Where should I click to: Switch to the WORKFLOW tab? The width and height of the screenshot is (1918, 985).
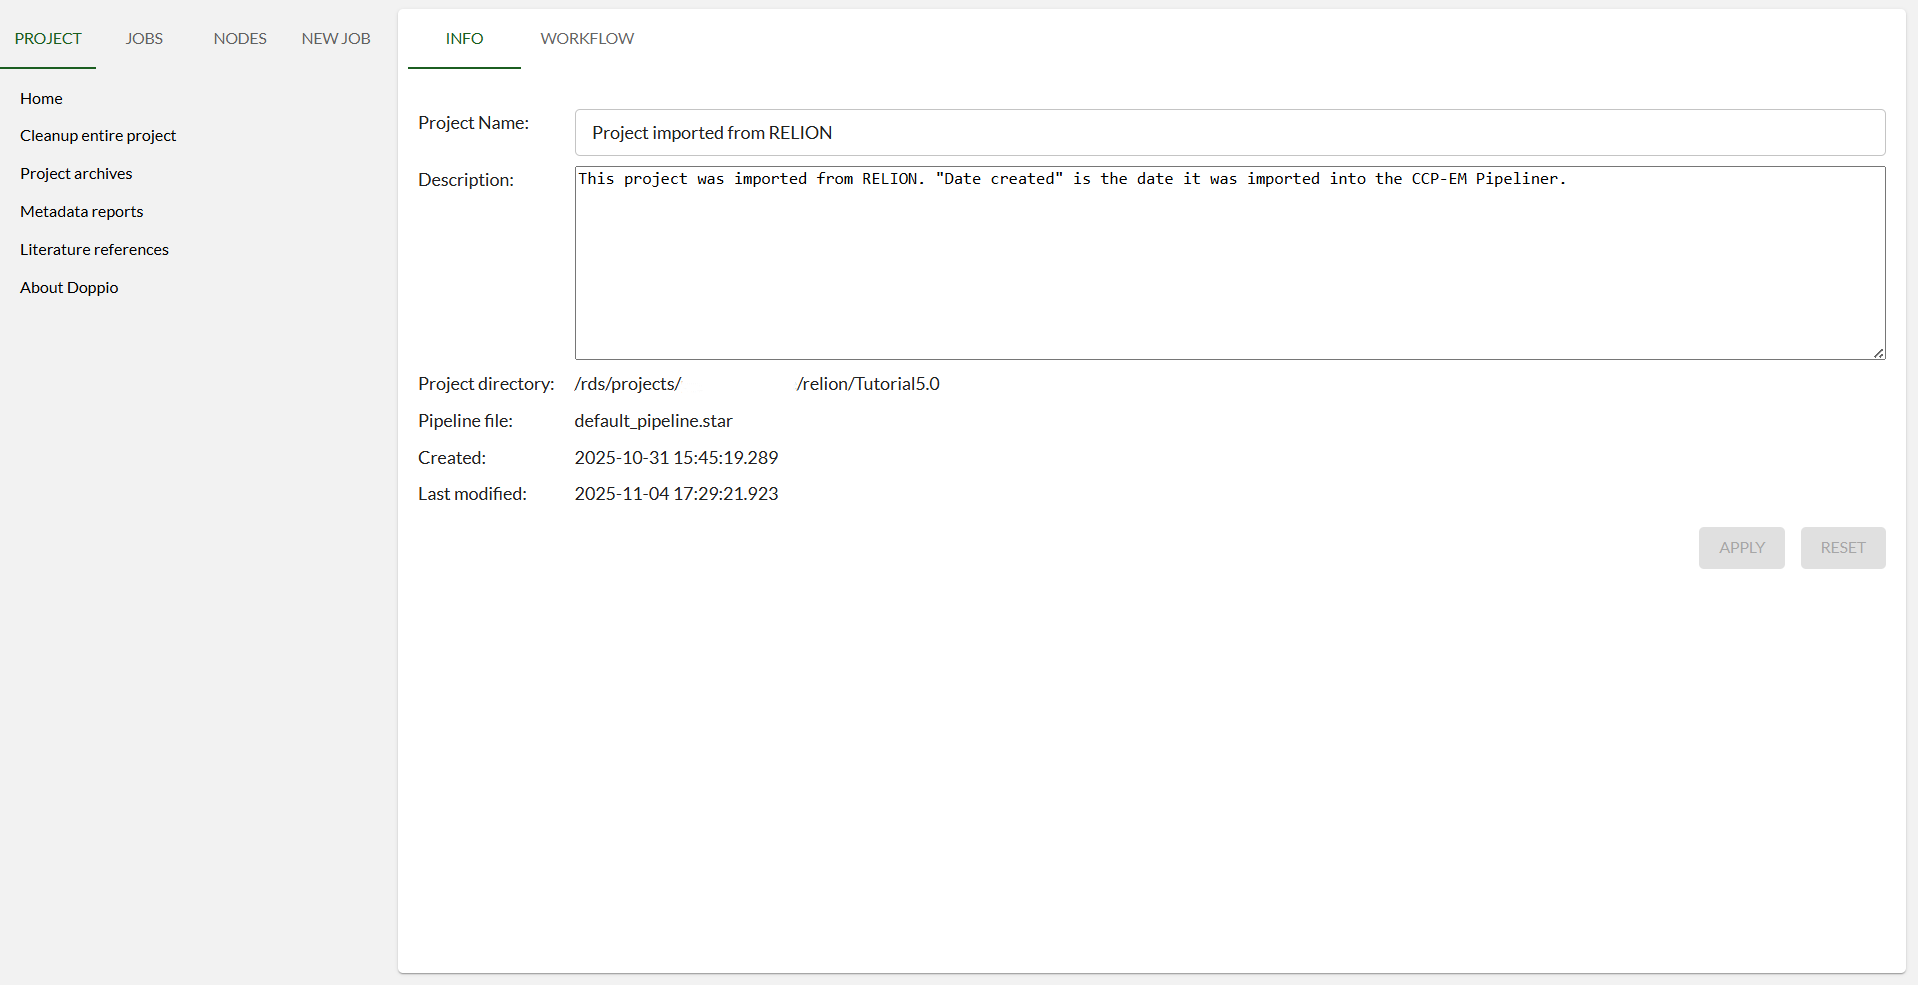(587, 38)
